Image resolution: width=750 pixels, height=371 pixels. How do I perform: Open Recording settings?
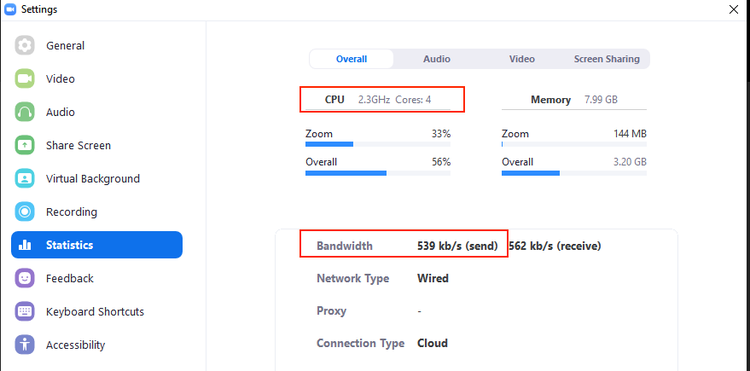point(97,212)
